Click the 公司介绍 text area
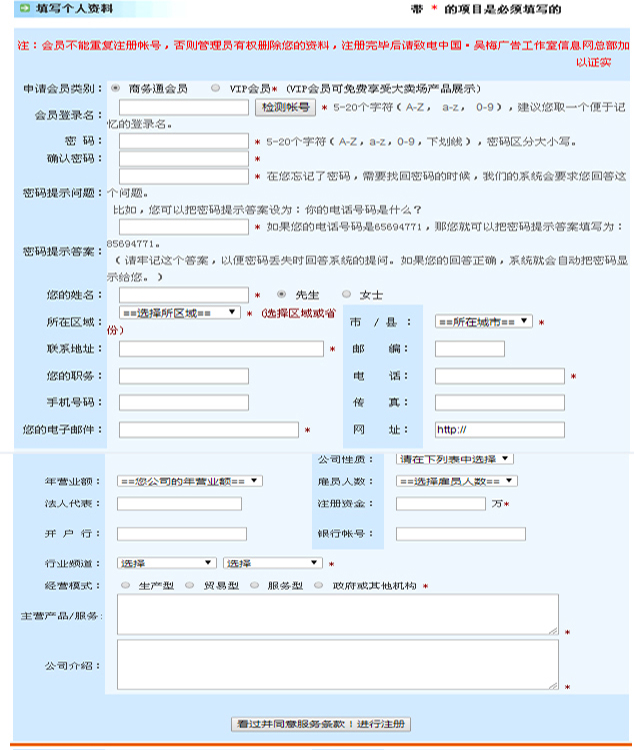Screen dimensions: 634x750 pyautogui.click(x=338, y=665)
